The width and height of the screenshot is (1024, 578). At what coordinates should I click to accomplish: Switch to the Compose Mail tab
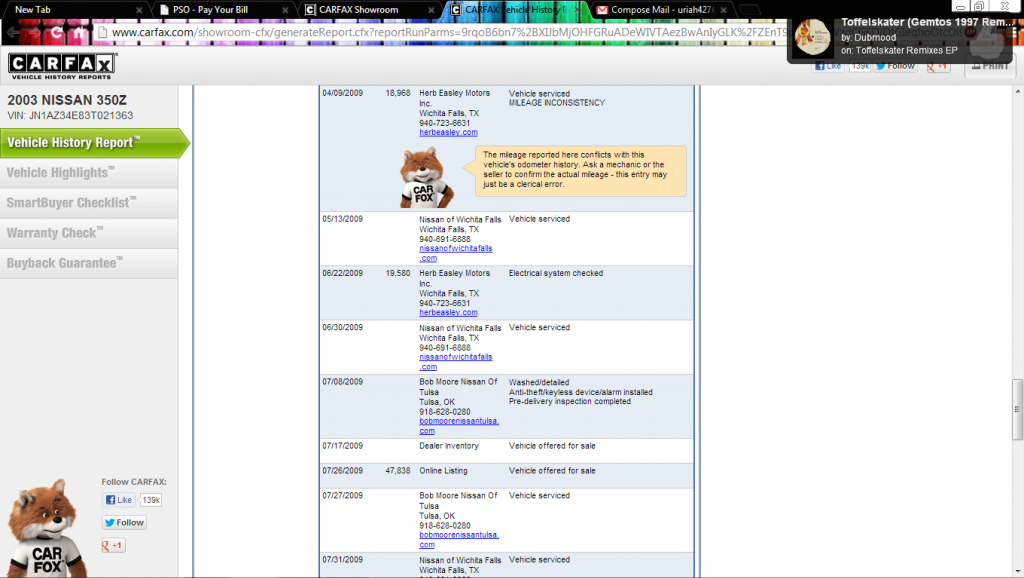[661, 10]
